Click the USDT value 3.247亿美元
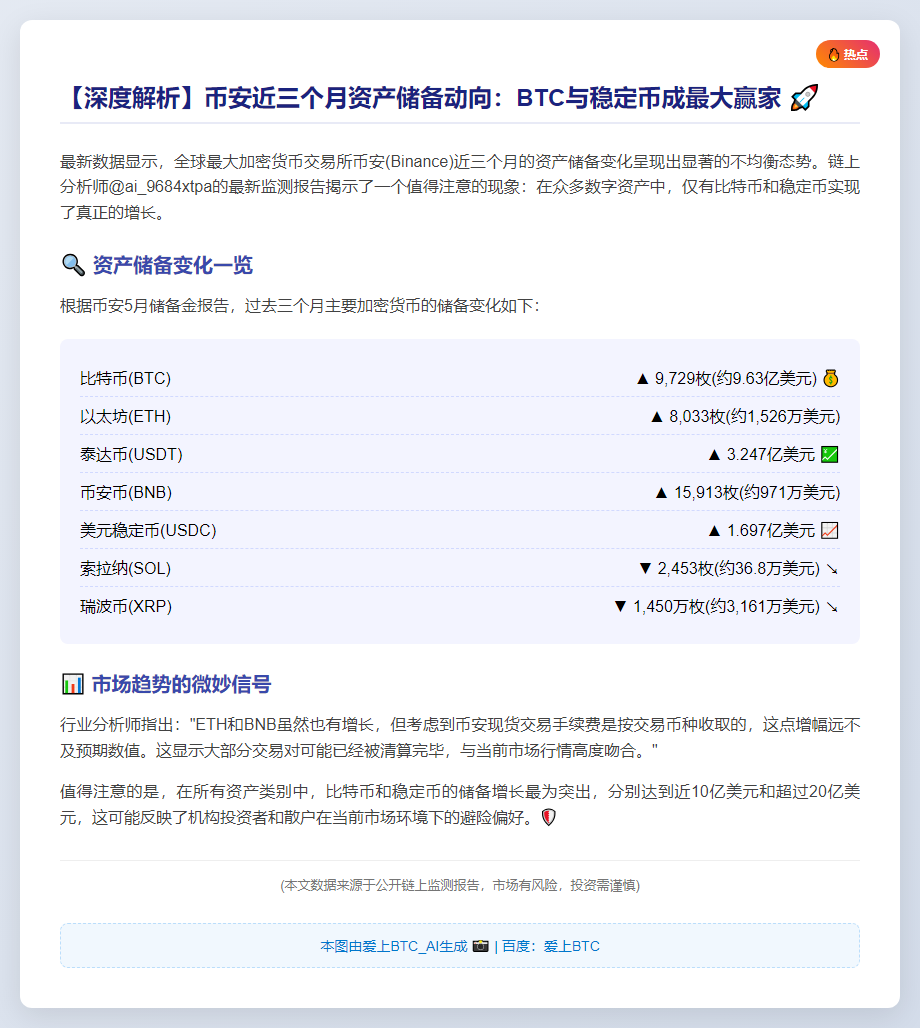Image resolution: width=920 pixels, height=1028 pixels. coord(770,454)
